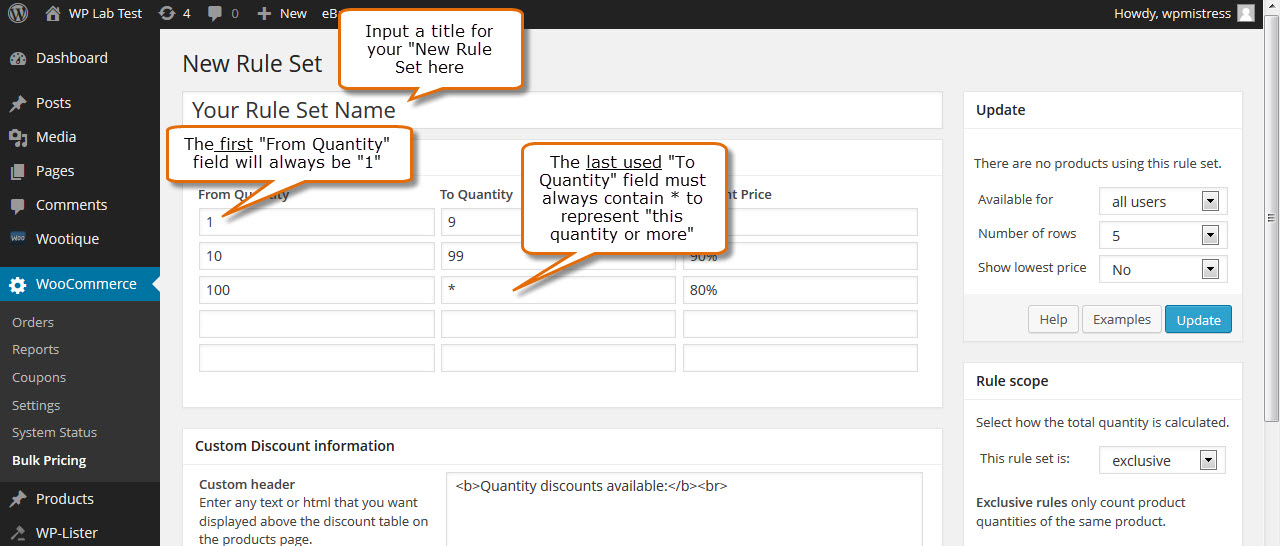Open the Orders submenu item
The height and width of the screenshot is (546, 1280).
[x=33, y=323]
